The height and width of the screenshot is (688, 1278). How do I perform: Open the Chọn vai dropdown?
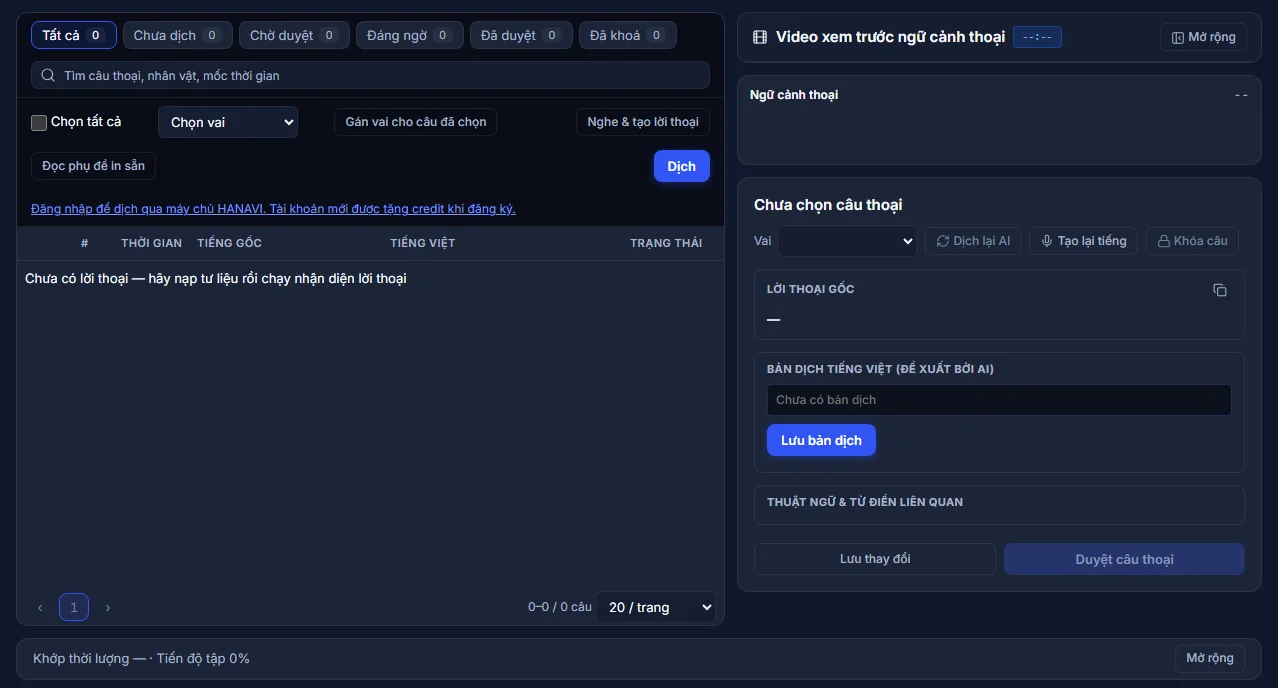click(228, 122)
